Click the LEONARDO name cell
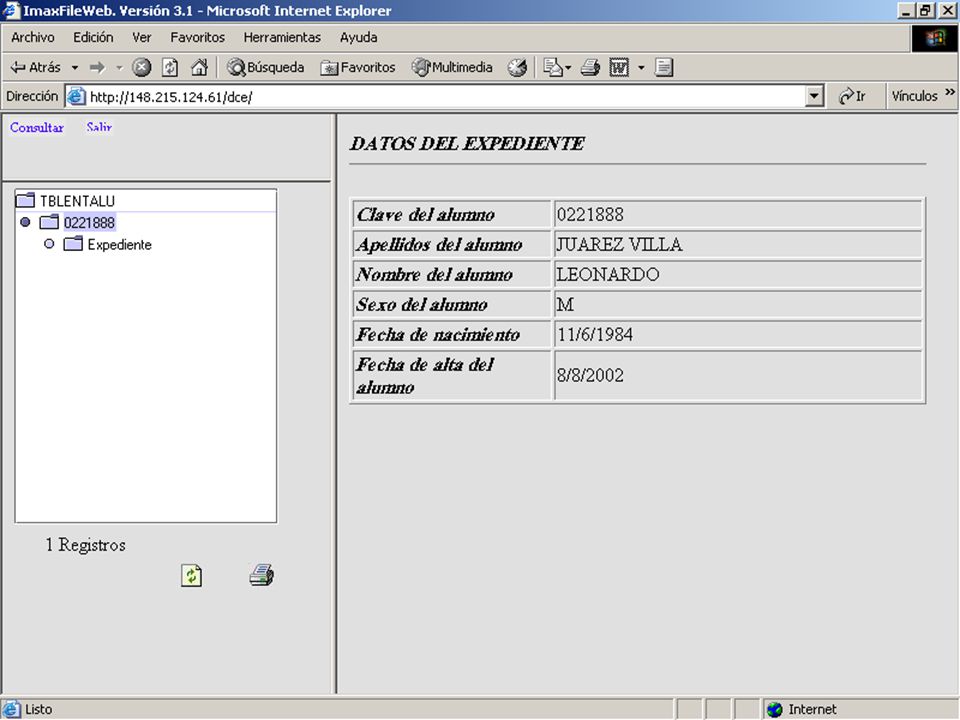This screenshot has width=960, height=720. point(738,274)
